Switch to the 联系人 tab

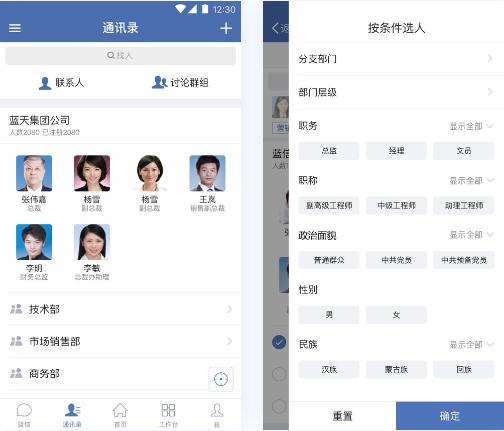[61, 83]
